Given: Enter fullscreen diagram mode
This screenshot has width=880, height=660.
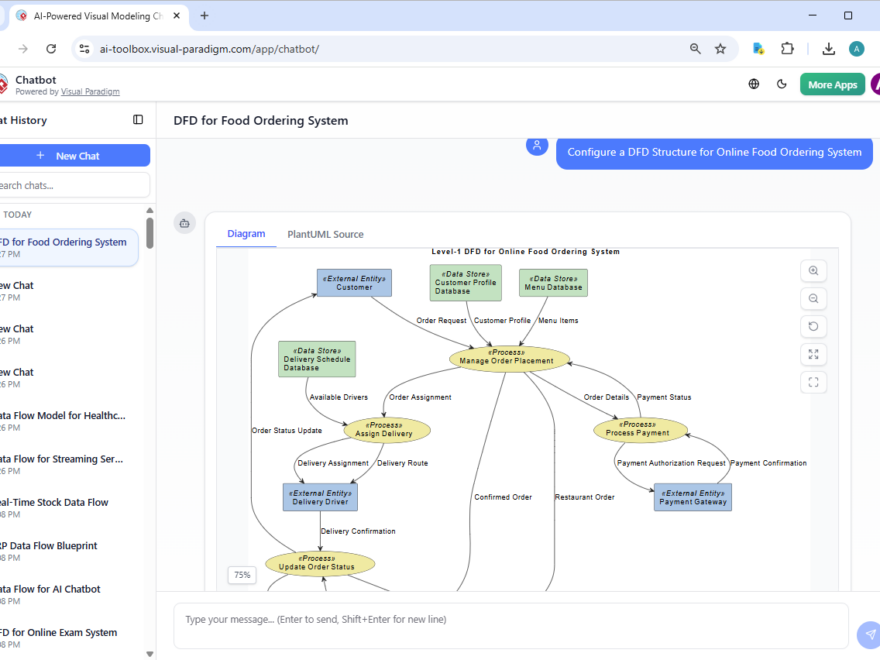Looking at the screenshot, I should (813, 381).
